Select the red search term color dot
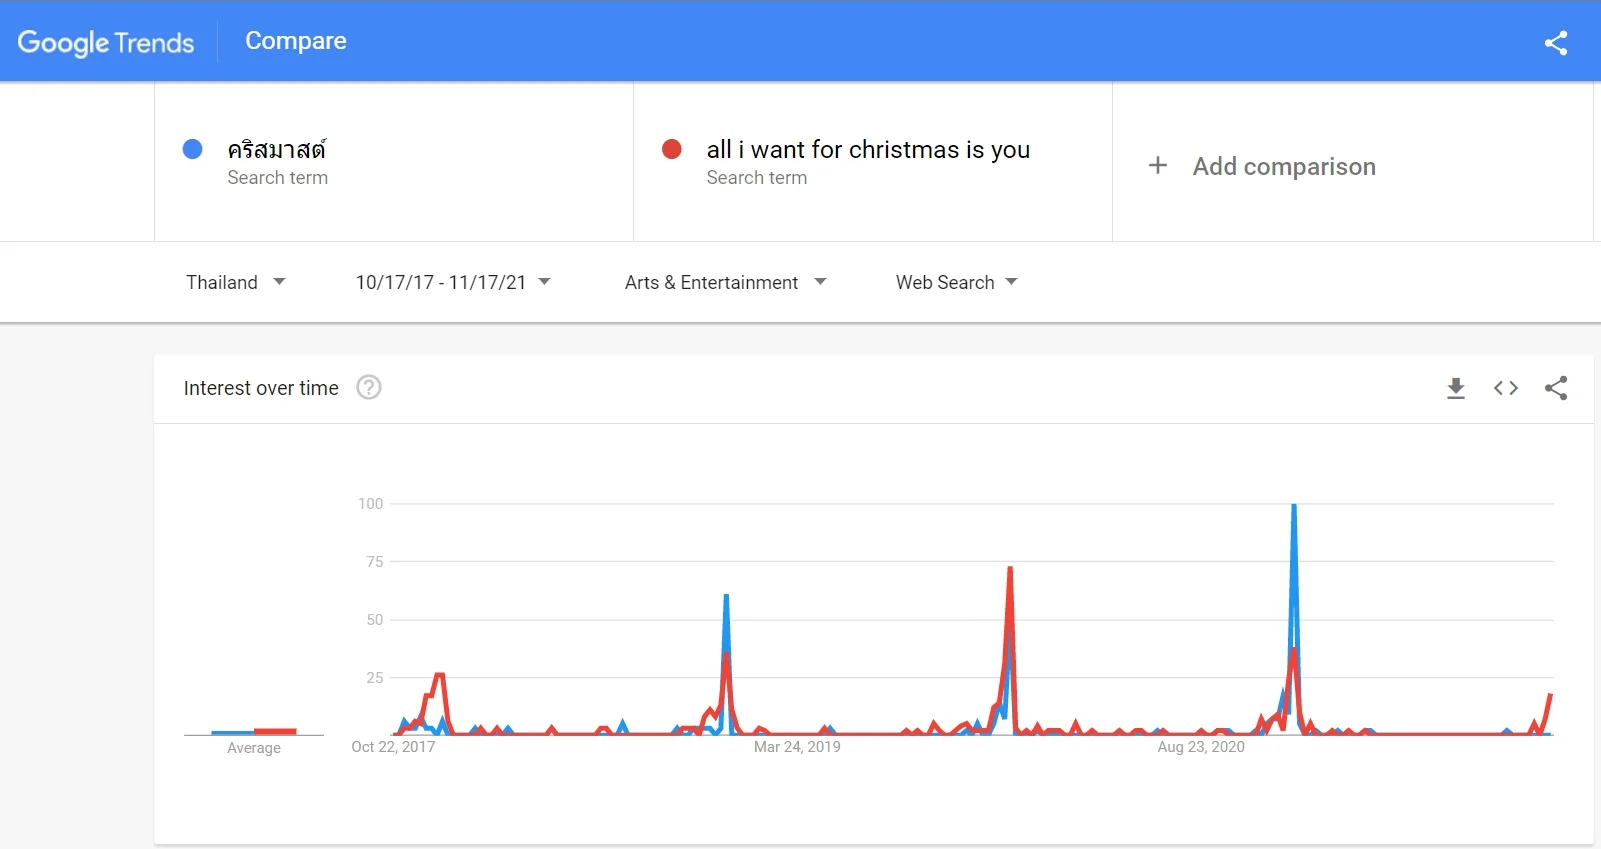1601x849 pixels. point(672,149)
